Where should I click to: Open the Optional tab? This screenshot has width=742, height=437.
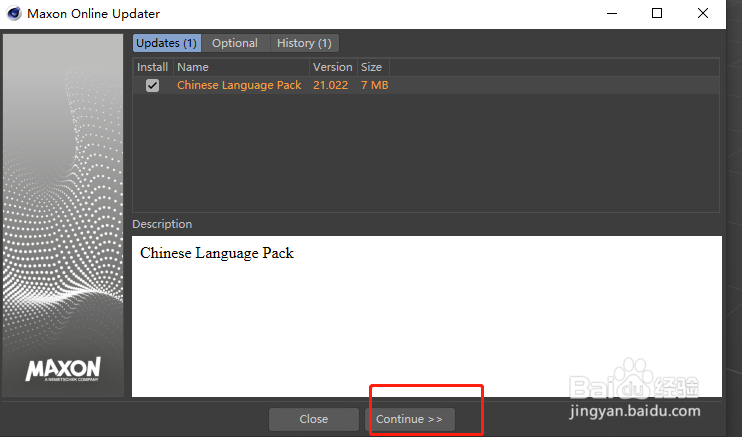[235, 43]
